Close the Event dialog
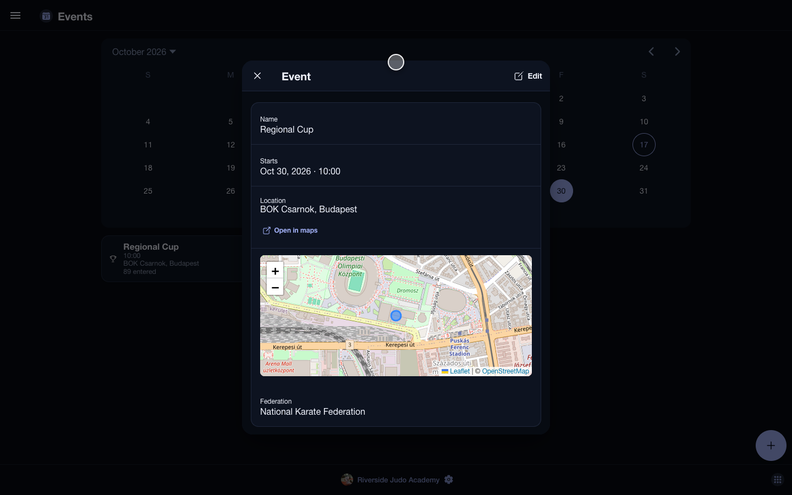Screen dimensions: 792x495 [x=257, y=76]
